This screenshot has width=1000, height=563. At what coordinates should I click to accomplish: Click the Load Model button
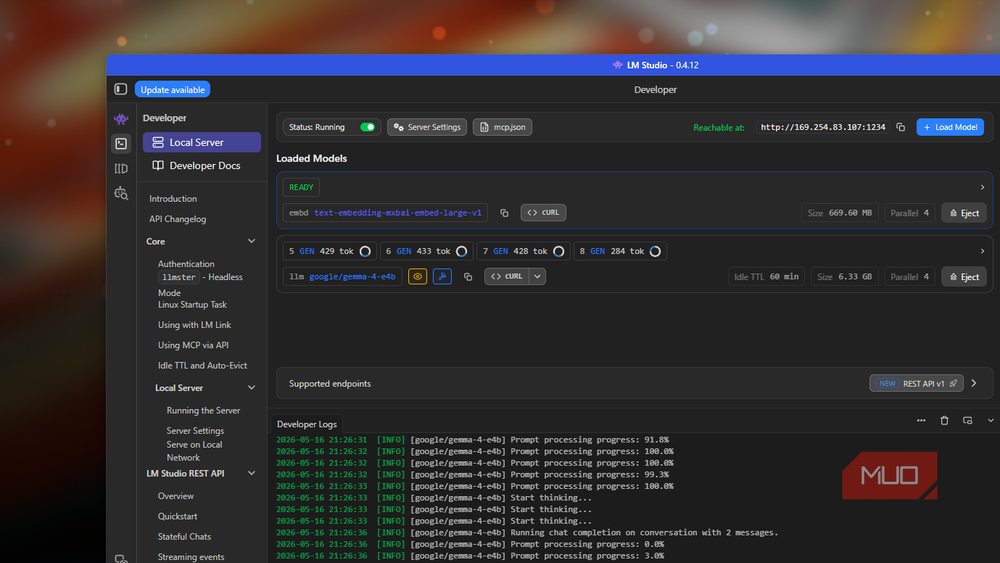[x=950, y=127]
